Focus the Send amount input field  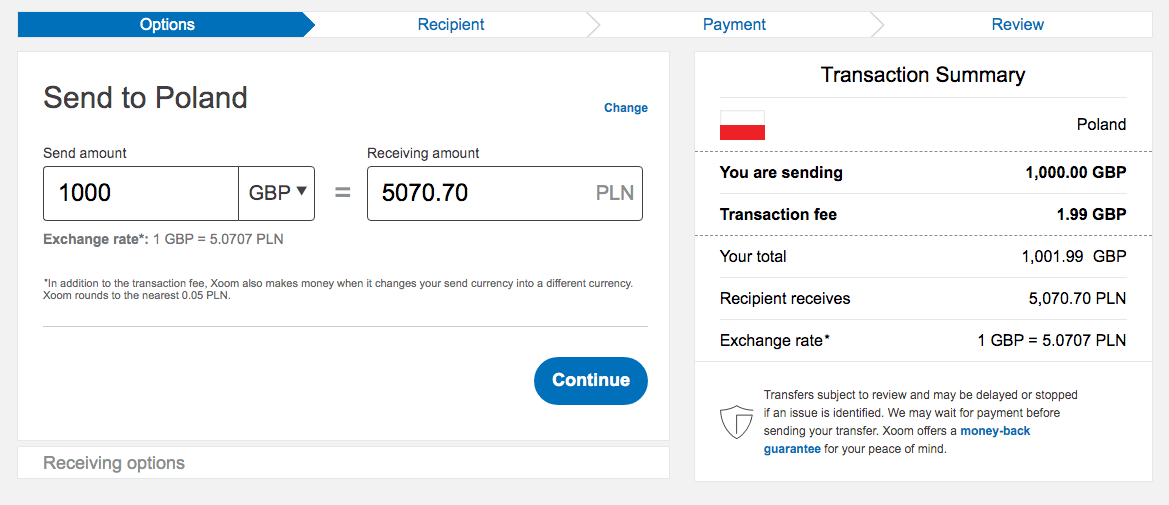pyautogui.click(x=141, y=193)
